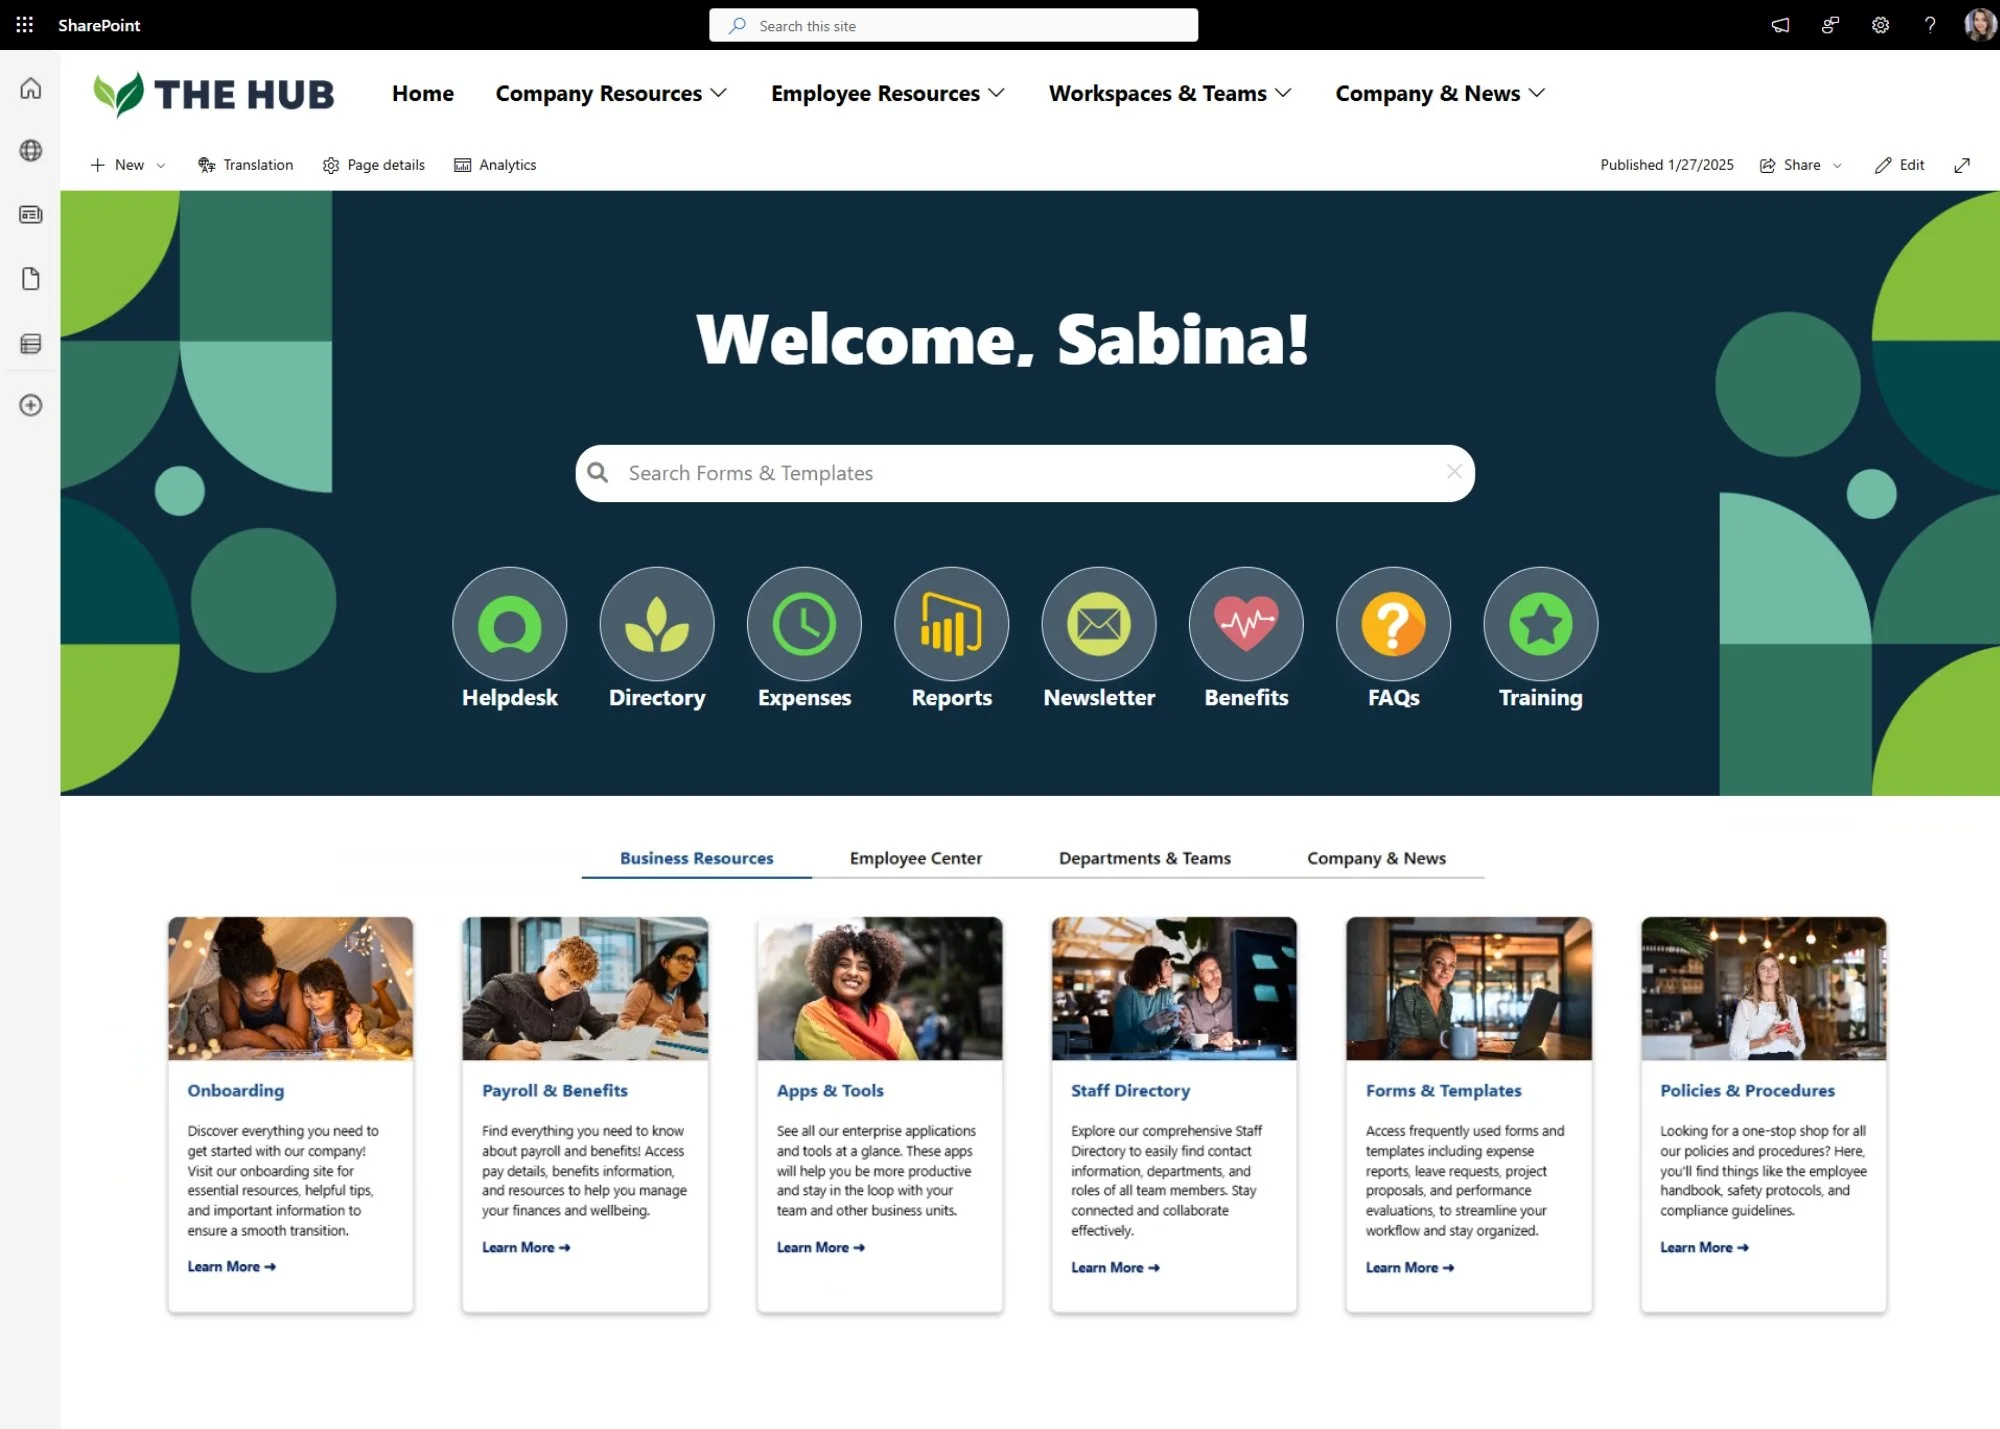Click Learn More under Staff Directory
The width and height of the screenshot is (2000, 1429).
[1113, 1267]
